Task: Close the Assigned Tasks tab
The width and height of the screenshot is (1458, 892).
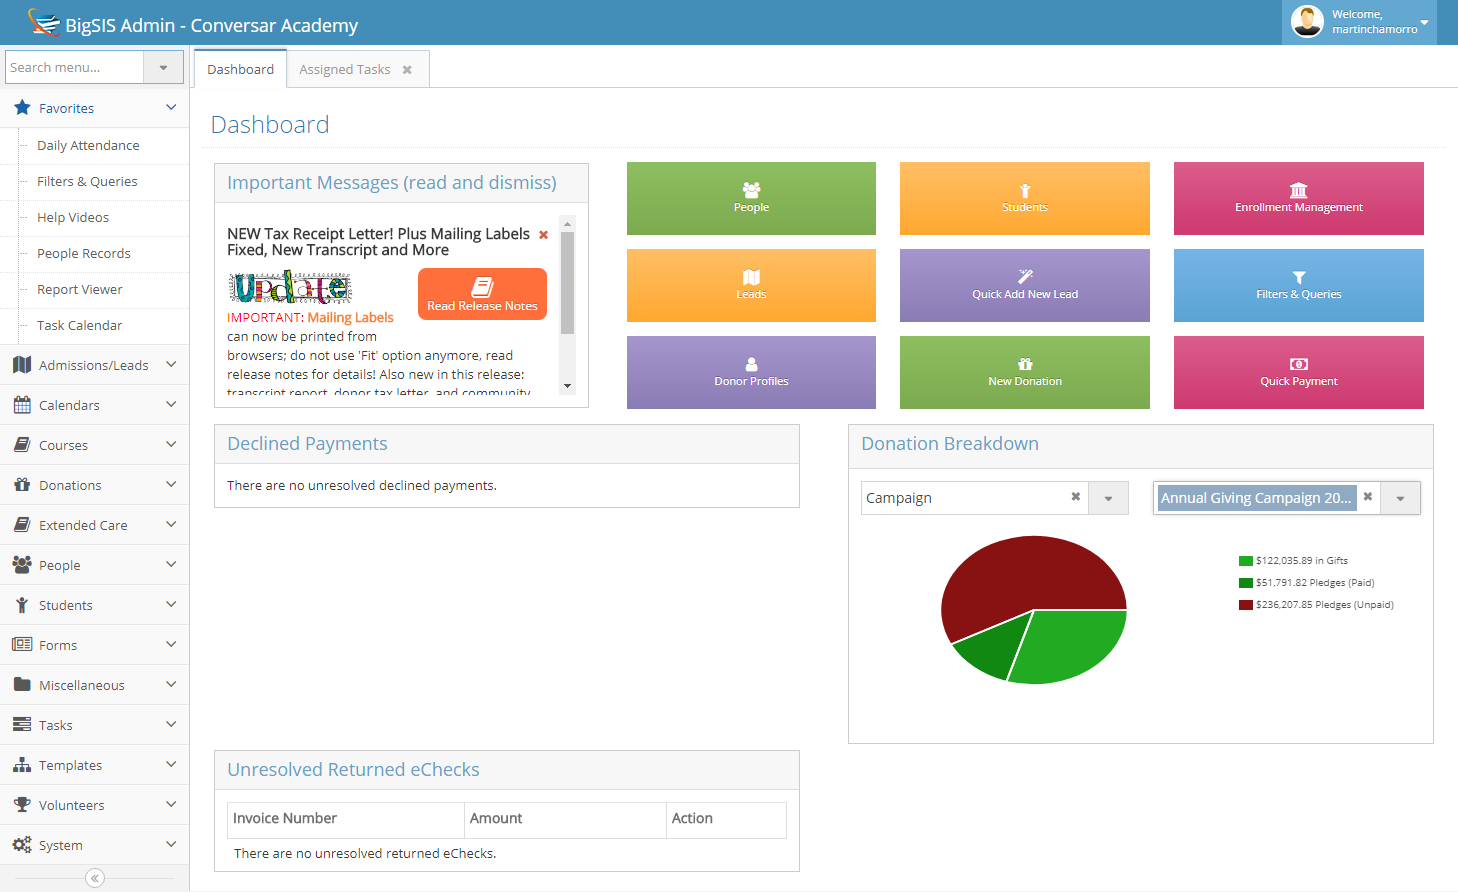Action: [x=407, y=70]
